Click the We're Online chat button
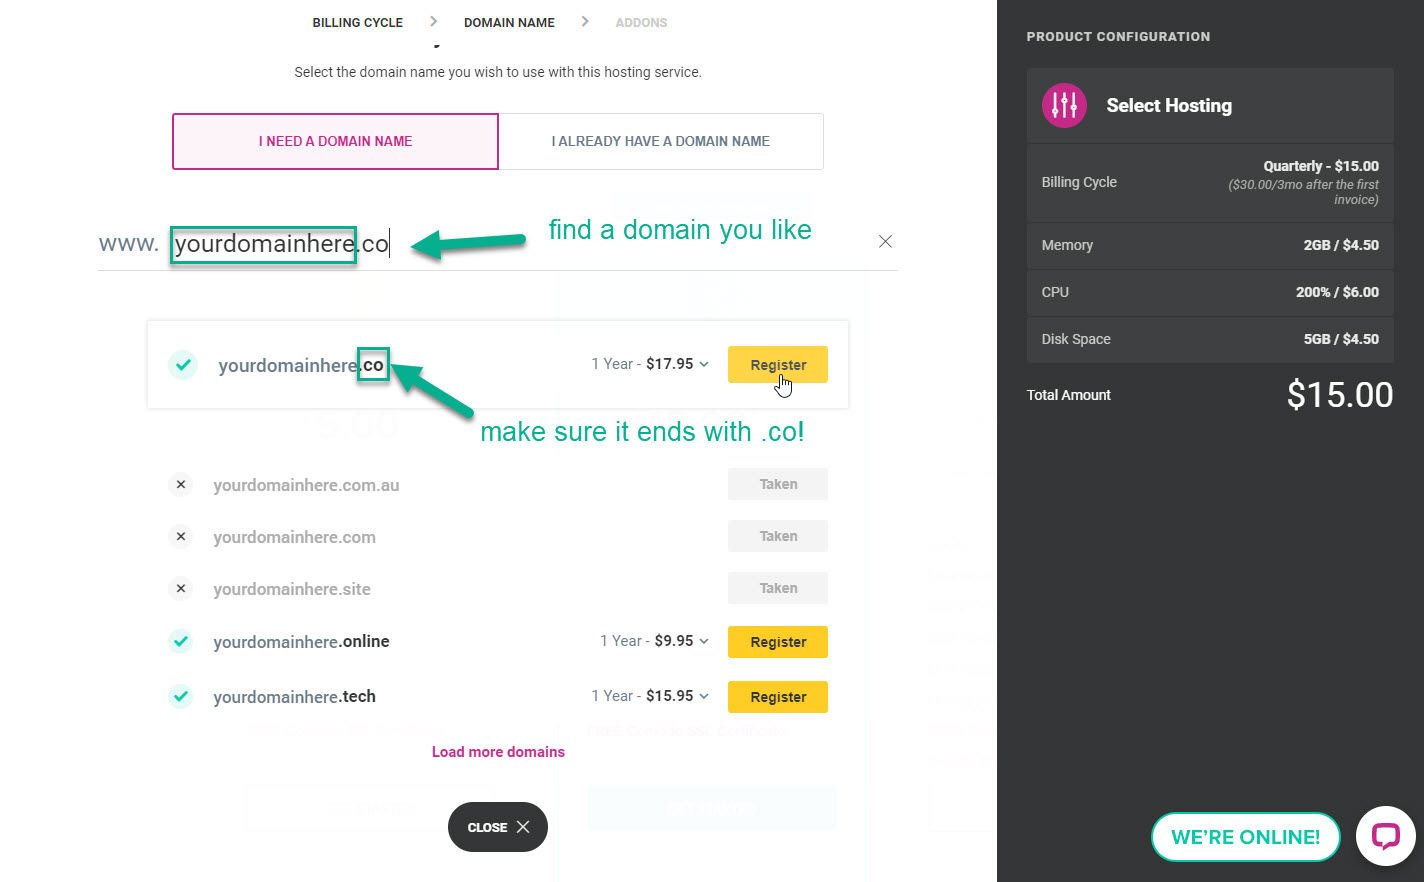Screen dimensions: 1424x882 pyautogui.click(x=1246, y=837)
